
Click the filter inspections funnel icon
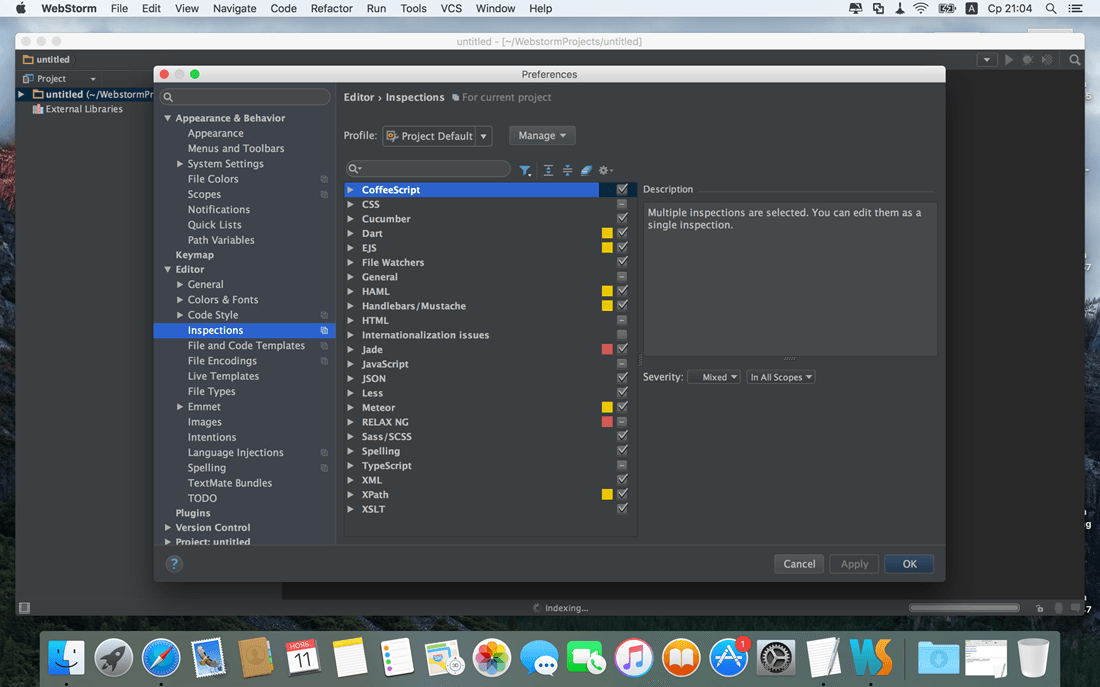(x=524, y=170)
